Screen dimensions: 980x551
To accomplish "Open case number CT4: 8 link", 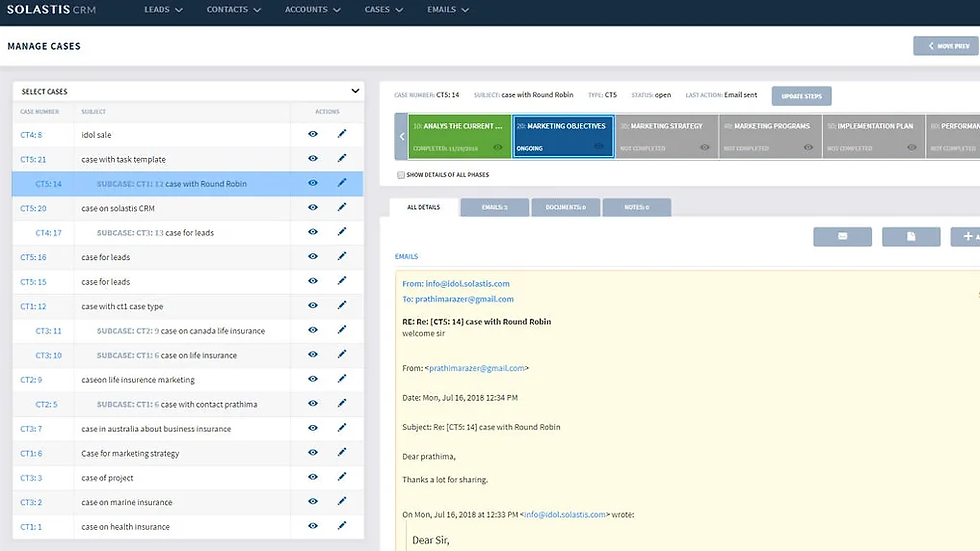I will click(31, 135).
